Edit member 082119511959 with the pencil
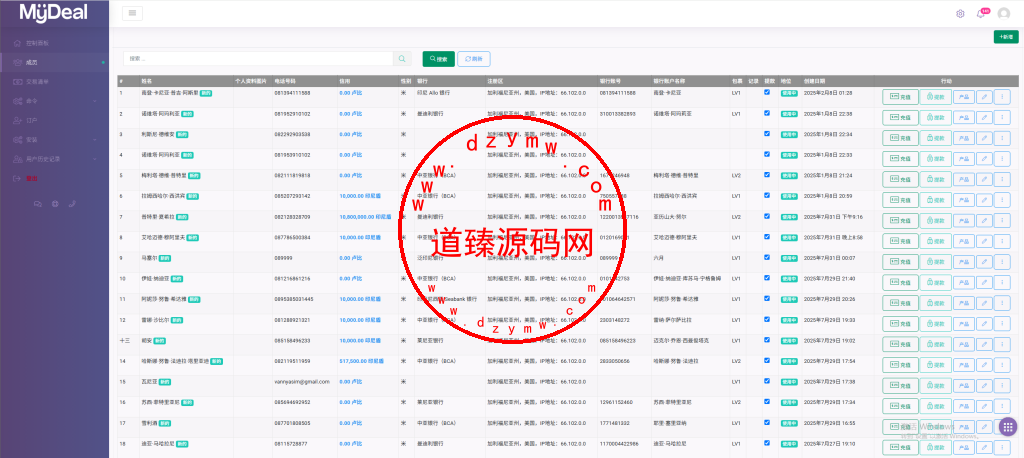Viewport: 1024px width, 458px height. tap(984, 365)
